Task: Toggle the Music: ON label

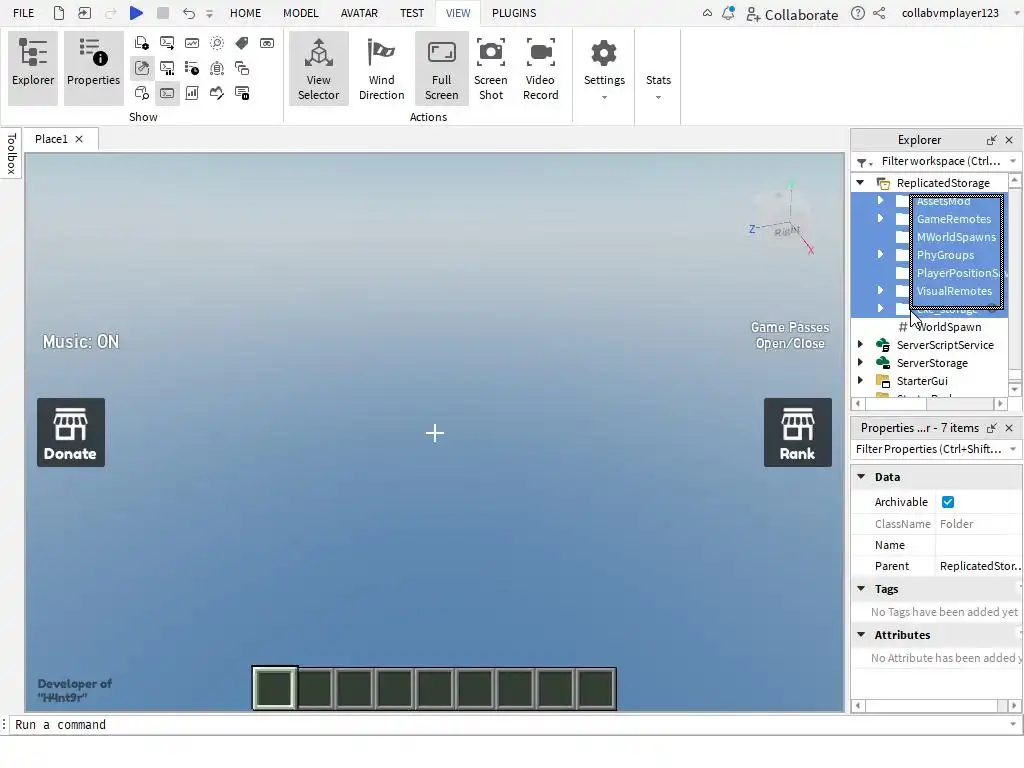Action: (x=81, y=342)
